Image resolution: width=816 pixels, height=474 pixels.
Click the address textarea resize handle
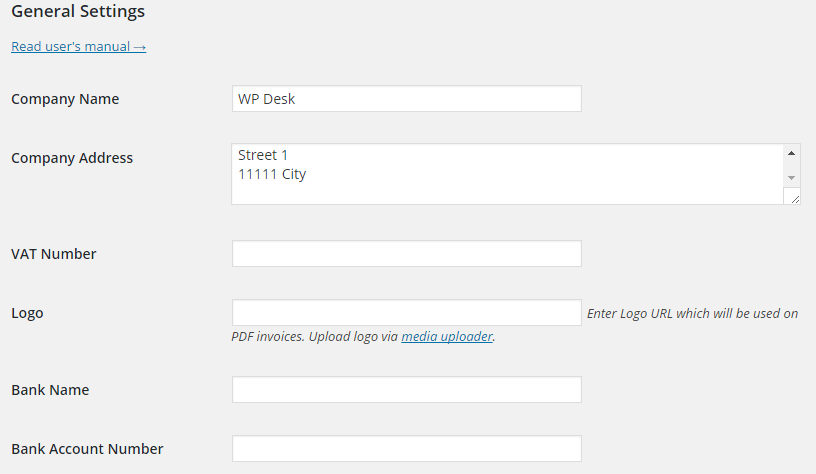coord(794,198)
